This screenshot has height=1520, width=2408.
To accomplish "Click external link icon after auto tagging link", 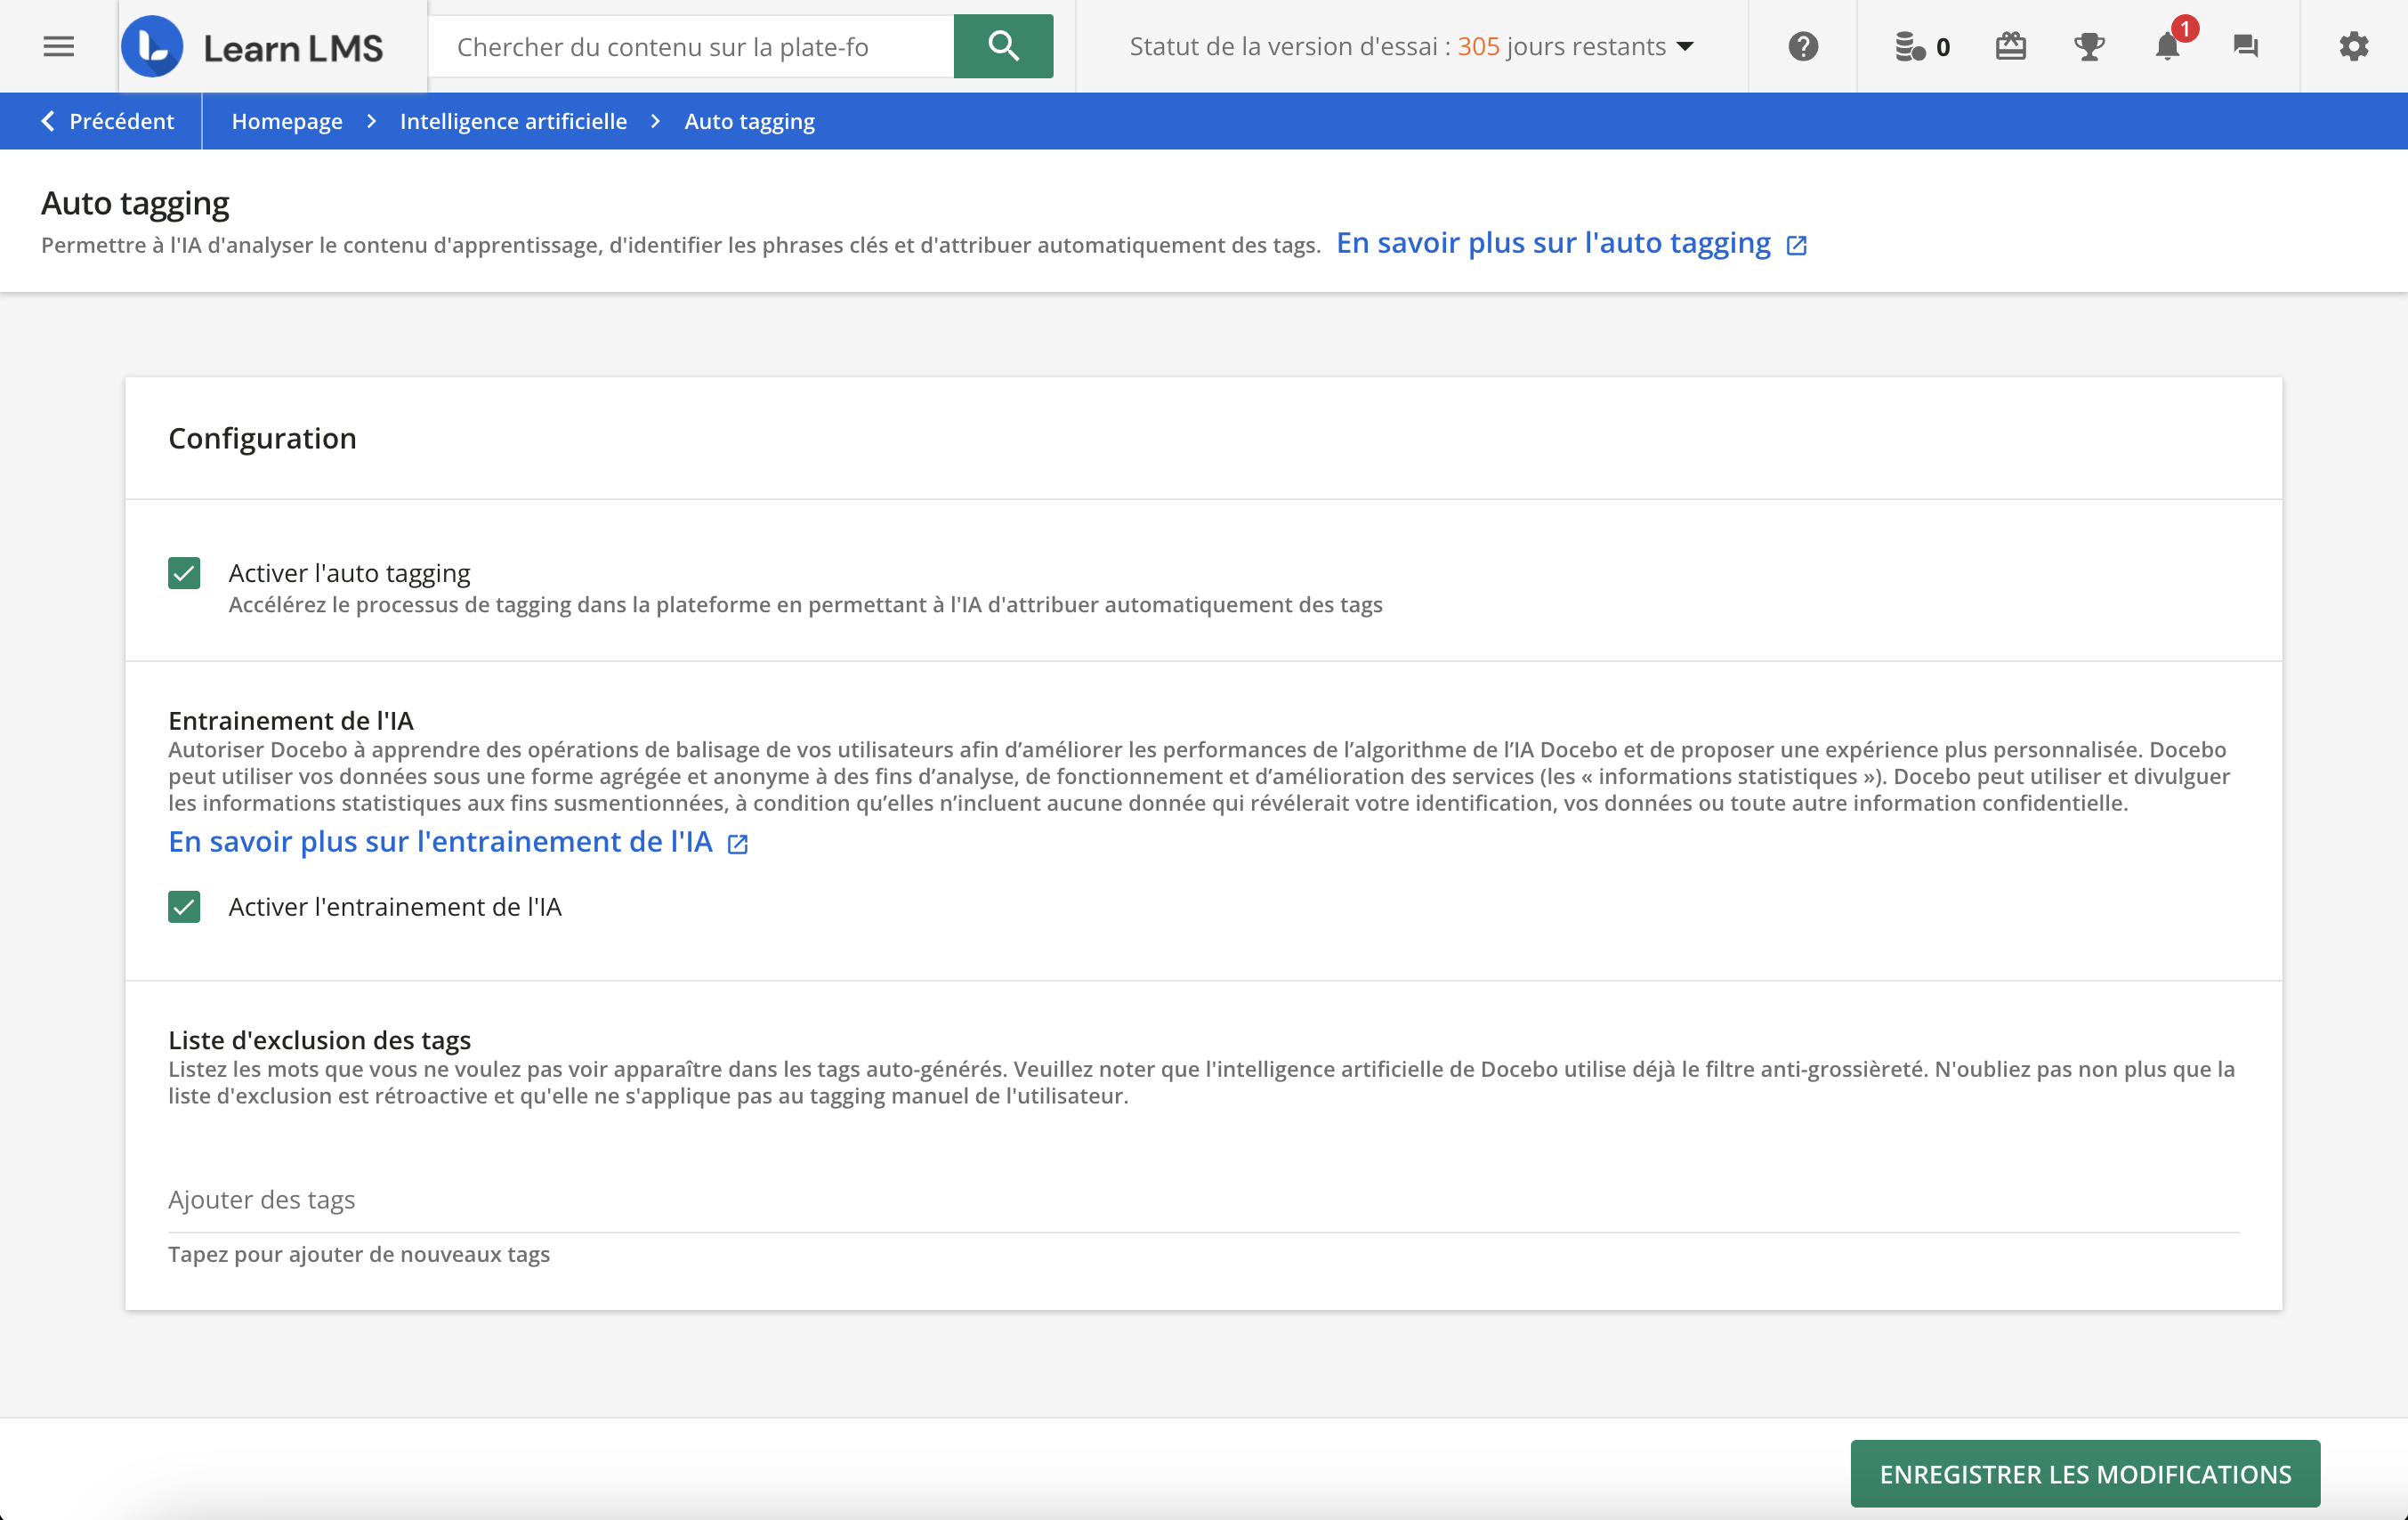I will tap(1797, 245).
